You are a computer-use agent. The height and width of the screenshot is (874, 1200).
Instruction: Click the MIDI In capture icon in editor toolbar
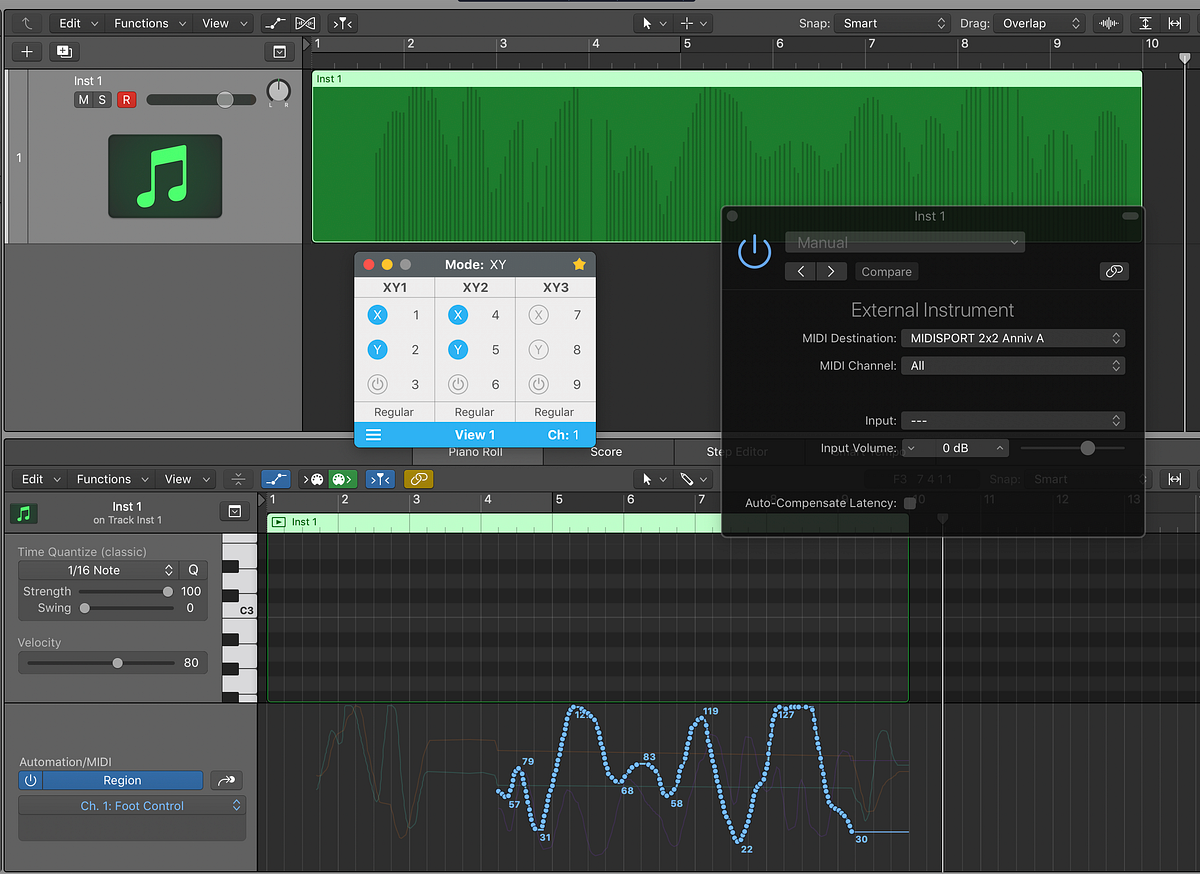[x=315, y=479]
